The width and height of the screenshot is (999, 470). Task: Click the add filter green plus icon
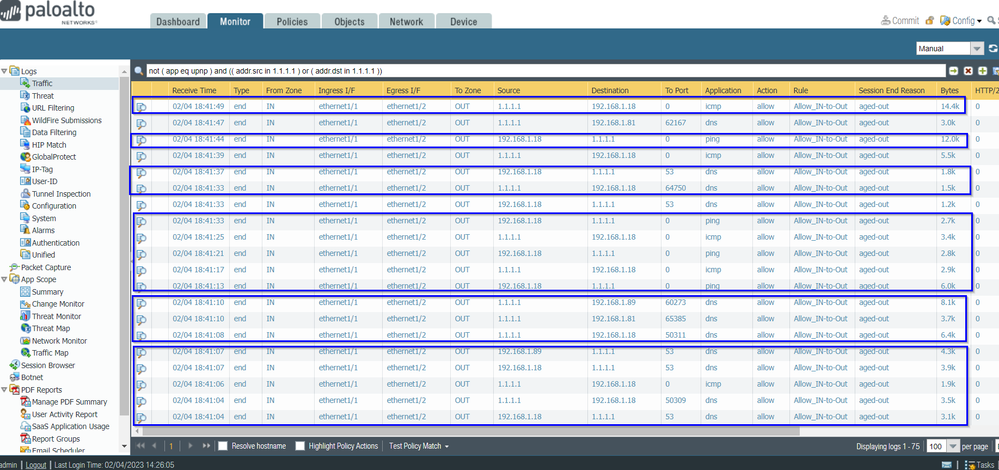(x=983, y=71)
